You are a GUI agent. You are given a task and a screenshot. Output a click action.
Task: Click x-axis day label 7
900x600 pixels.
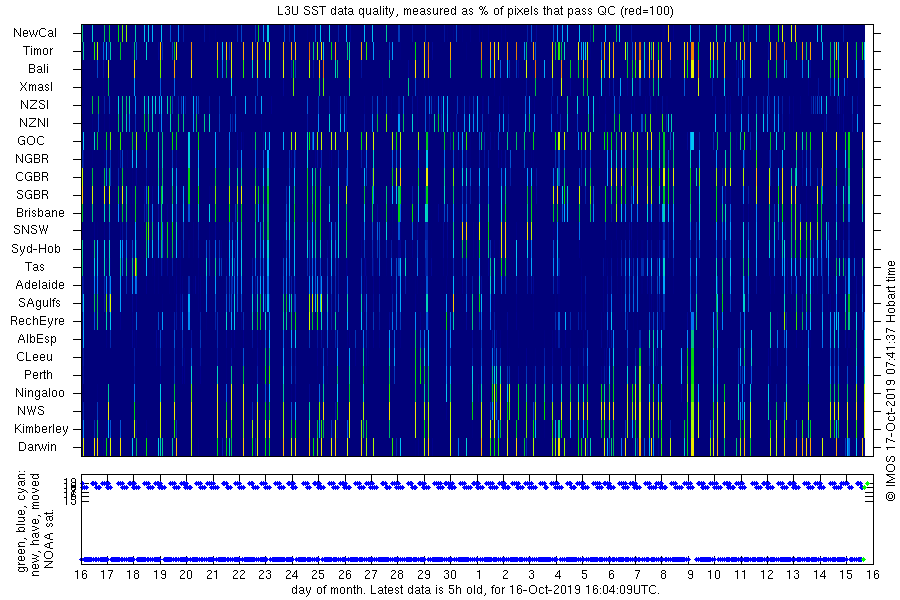[x=637, y=575]
